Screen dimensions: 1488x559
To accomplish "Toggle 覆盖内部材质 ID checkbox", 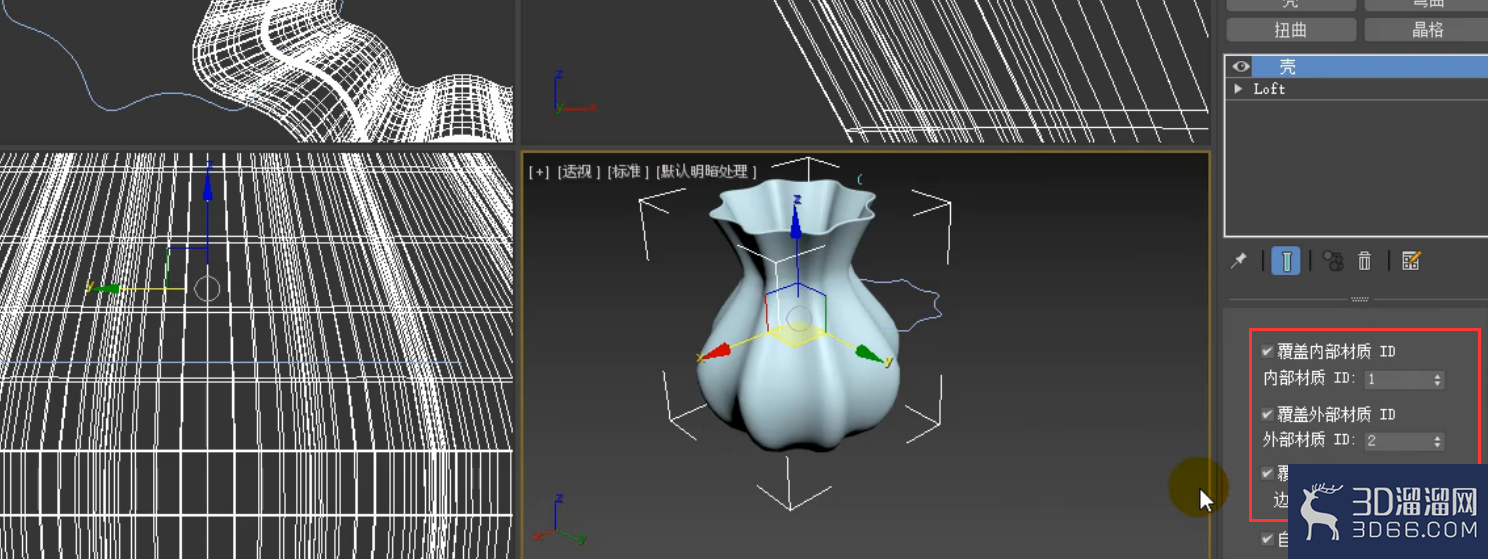I will [x=1268, y=352].
